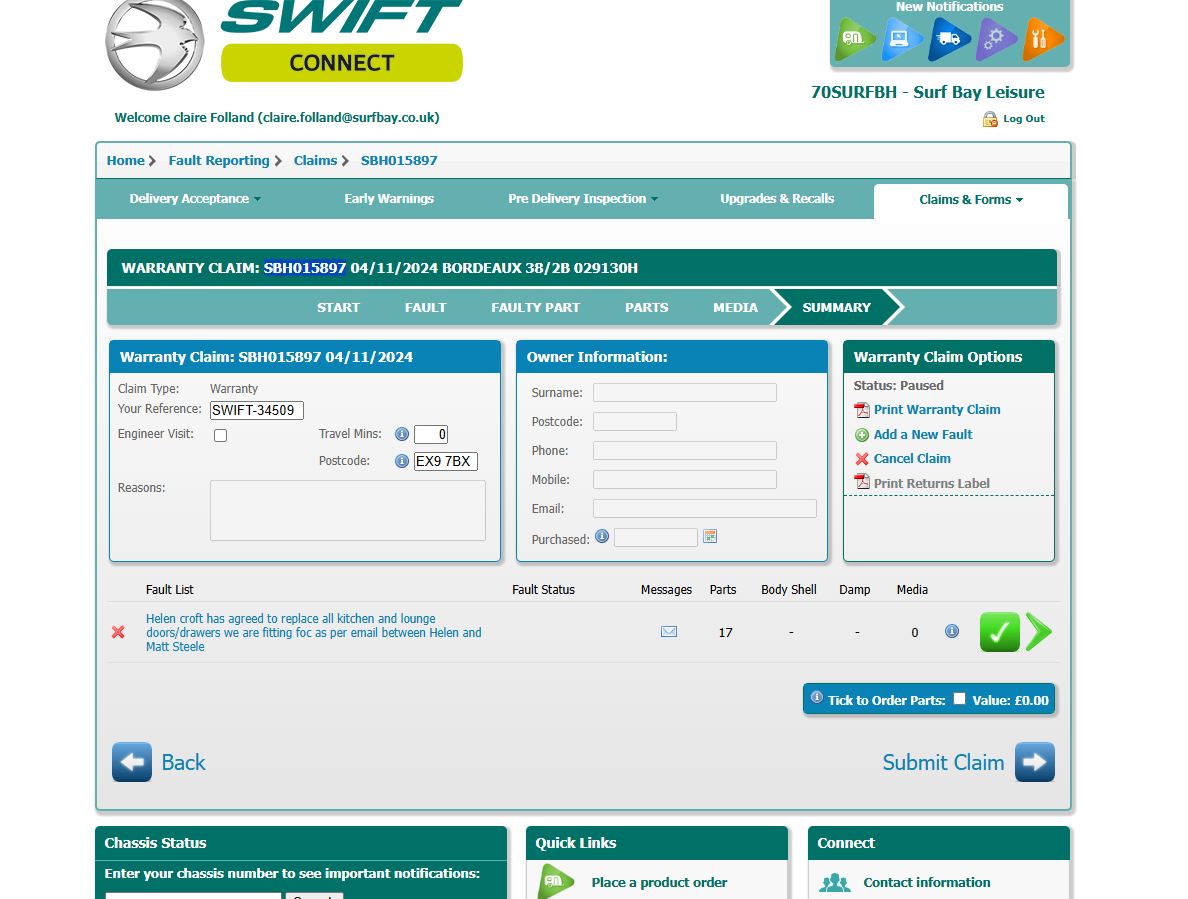Expand the Pre Delivery Inspection menu

(x=583, y=198)
